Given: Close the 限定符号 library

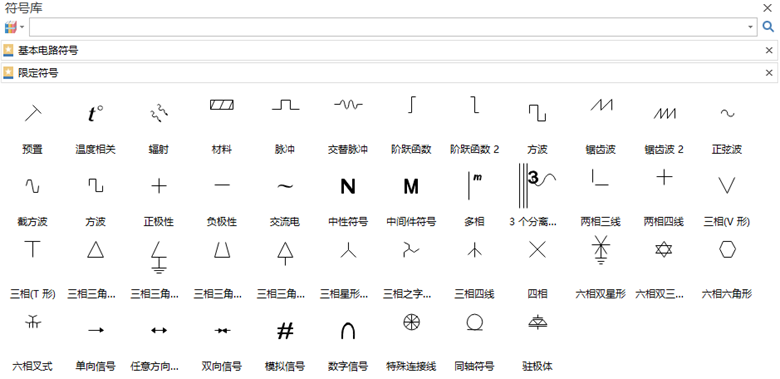Looking at the screenshot, I should coord(769,73).
